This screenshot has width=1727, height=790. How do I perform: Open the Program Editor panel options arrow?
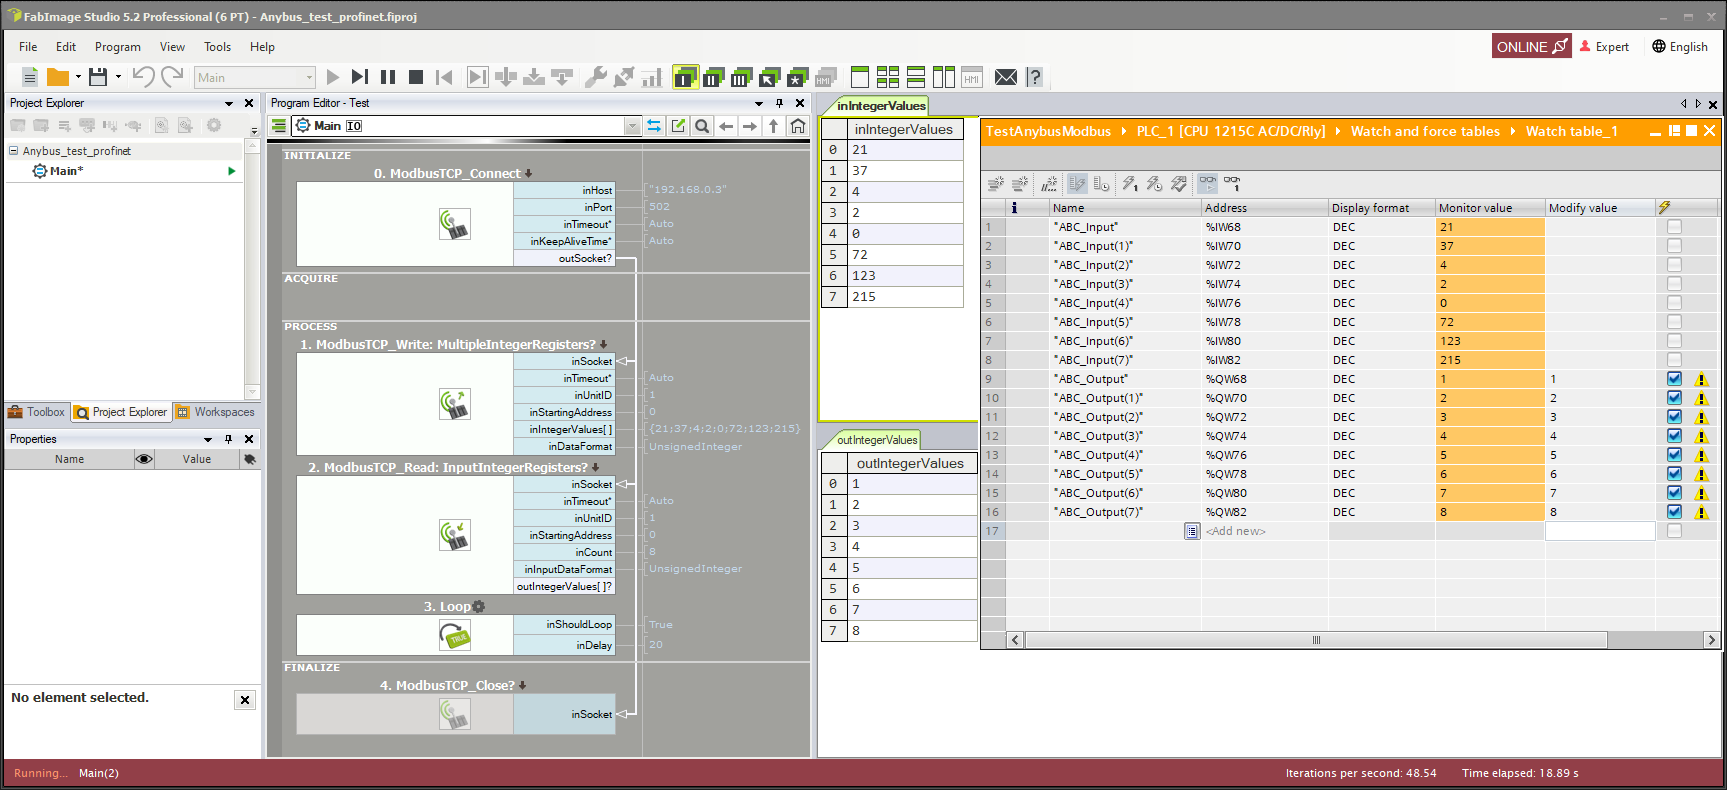(x=759, y=103)
